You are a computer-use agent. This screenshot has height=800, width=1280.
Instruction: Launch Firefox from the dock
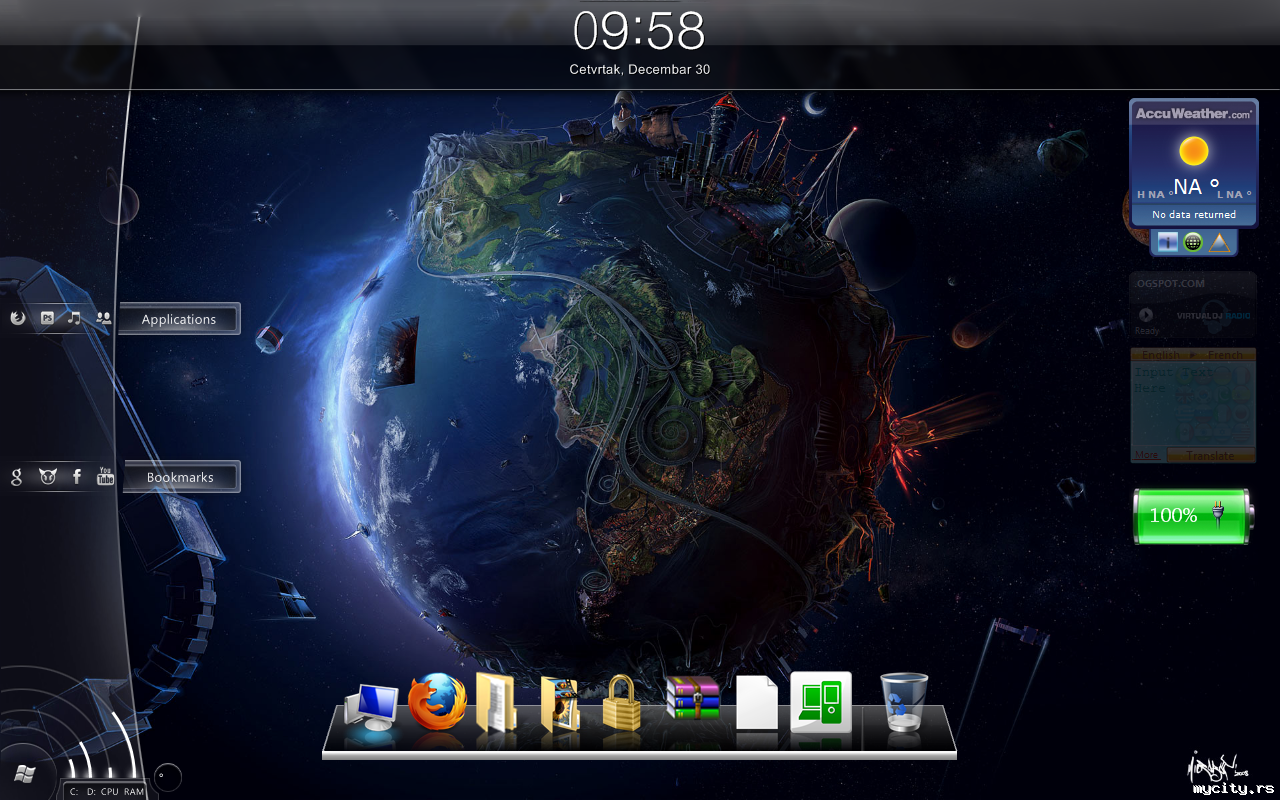point(437,701)
